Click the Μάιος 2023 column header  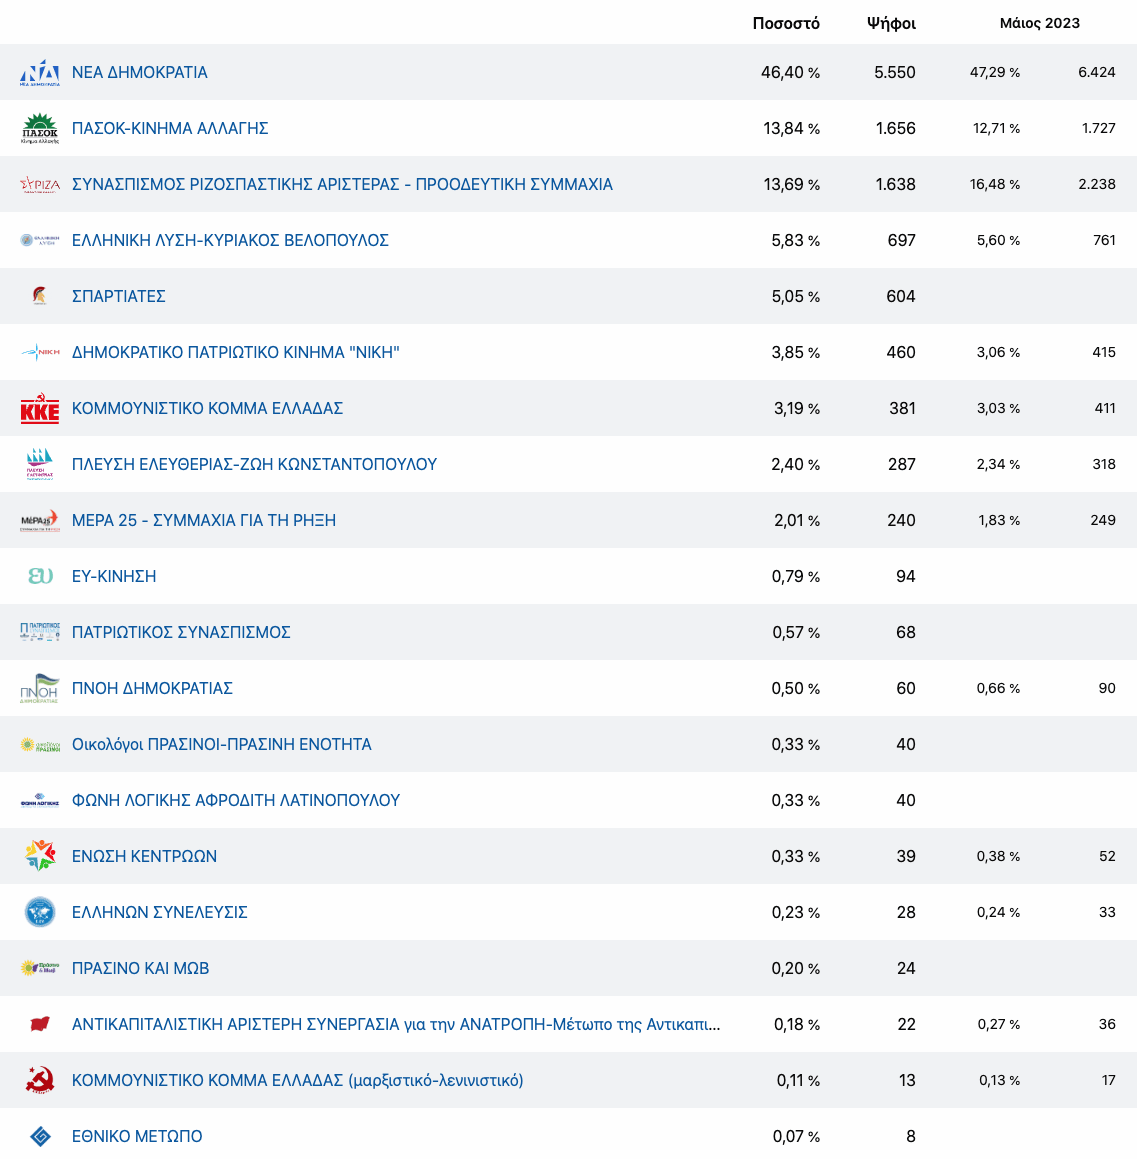click(x=1039, y=23)
